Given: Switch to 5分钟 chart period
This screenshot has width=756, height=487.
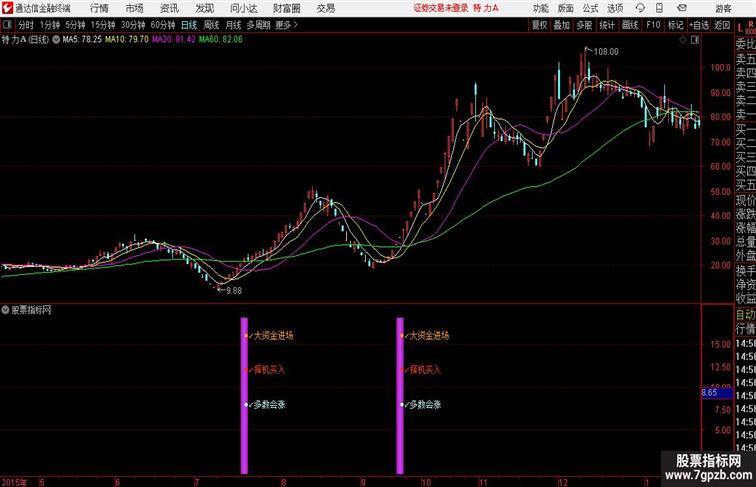Looking at the screenshot, I should coord(75,25).
